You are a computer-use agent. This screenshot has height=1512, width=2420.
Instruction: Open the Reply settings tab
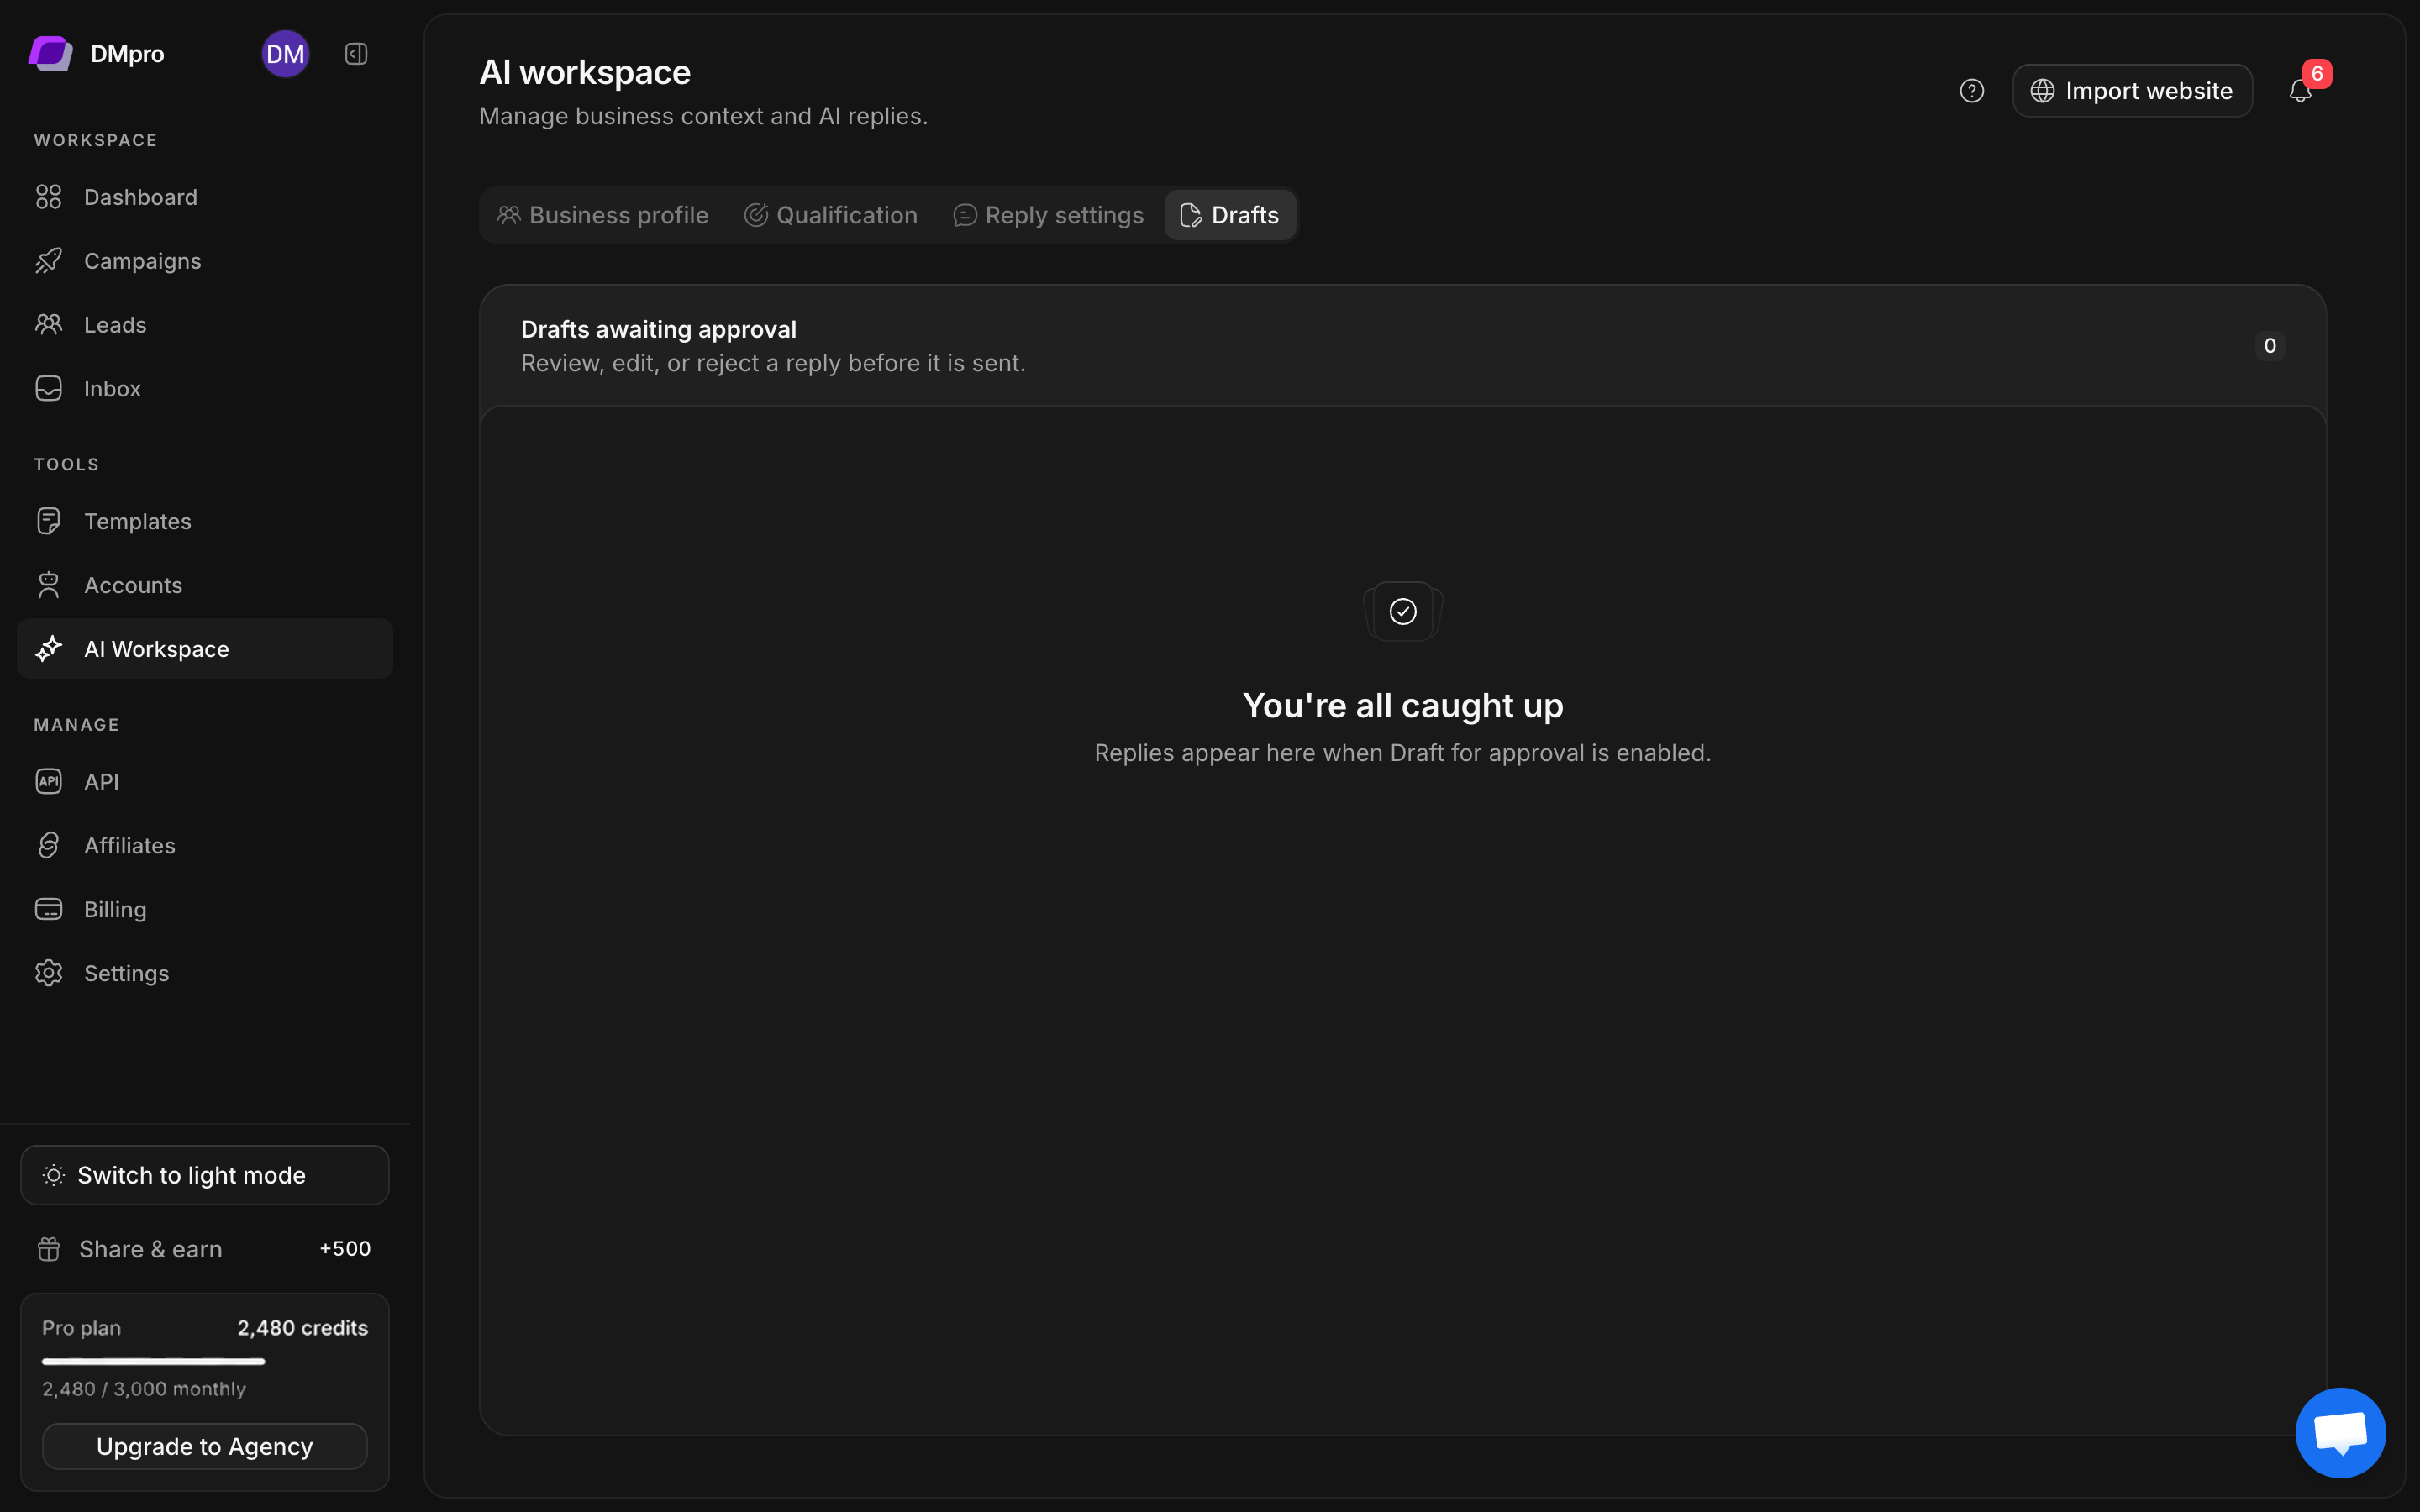pyautogui.click(x=1048, y=215)
